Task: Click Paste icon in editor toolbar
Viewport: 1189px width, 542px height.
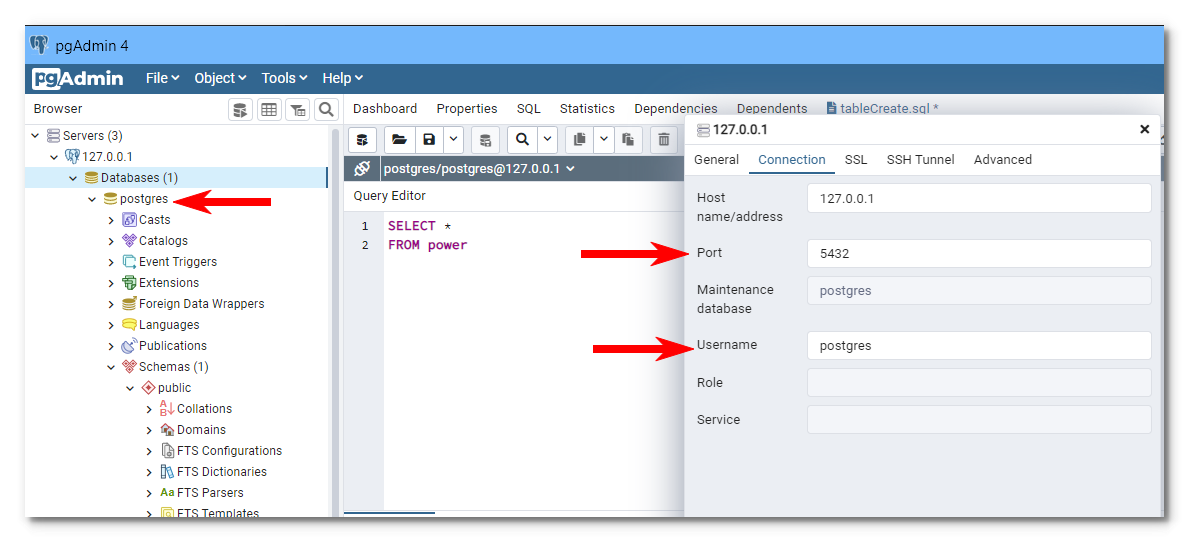Action: click(x=628, y=139)
